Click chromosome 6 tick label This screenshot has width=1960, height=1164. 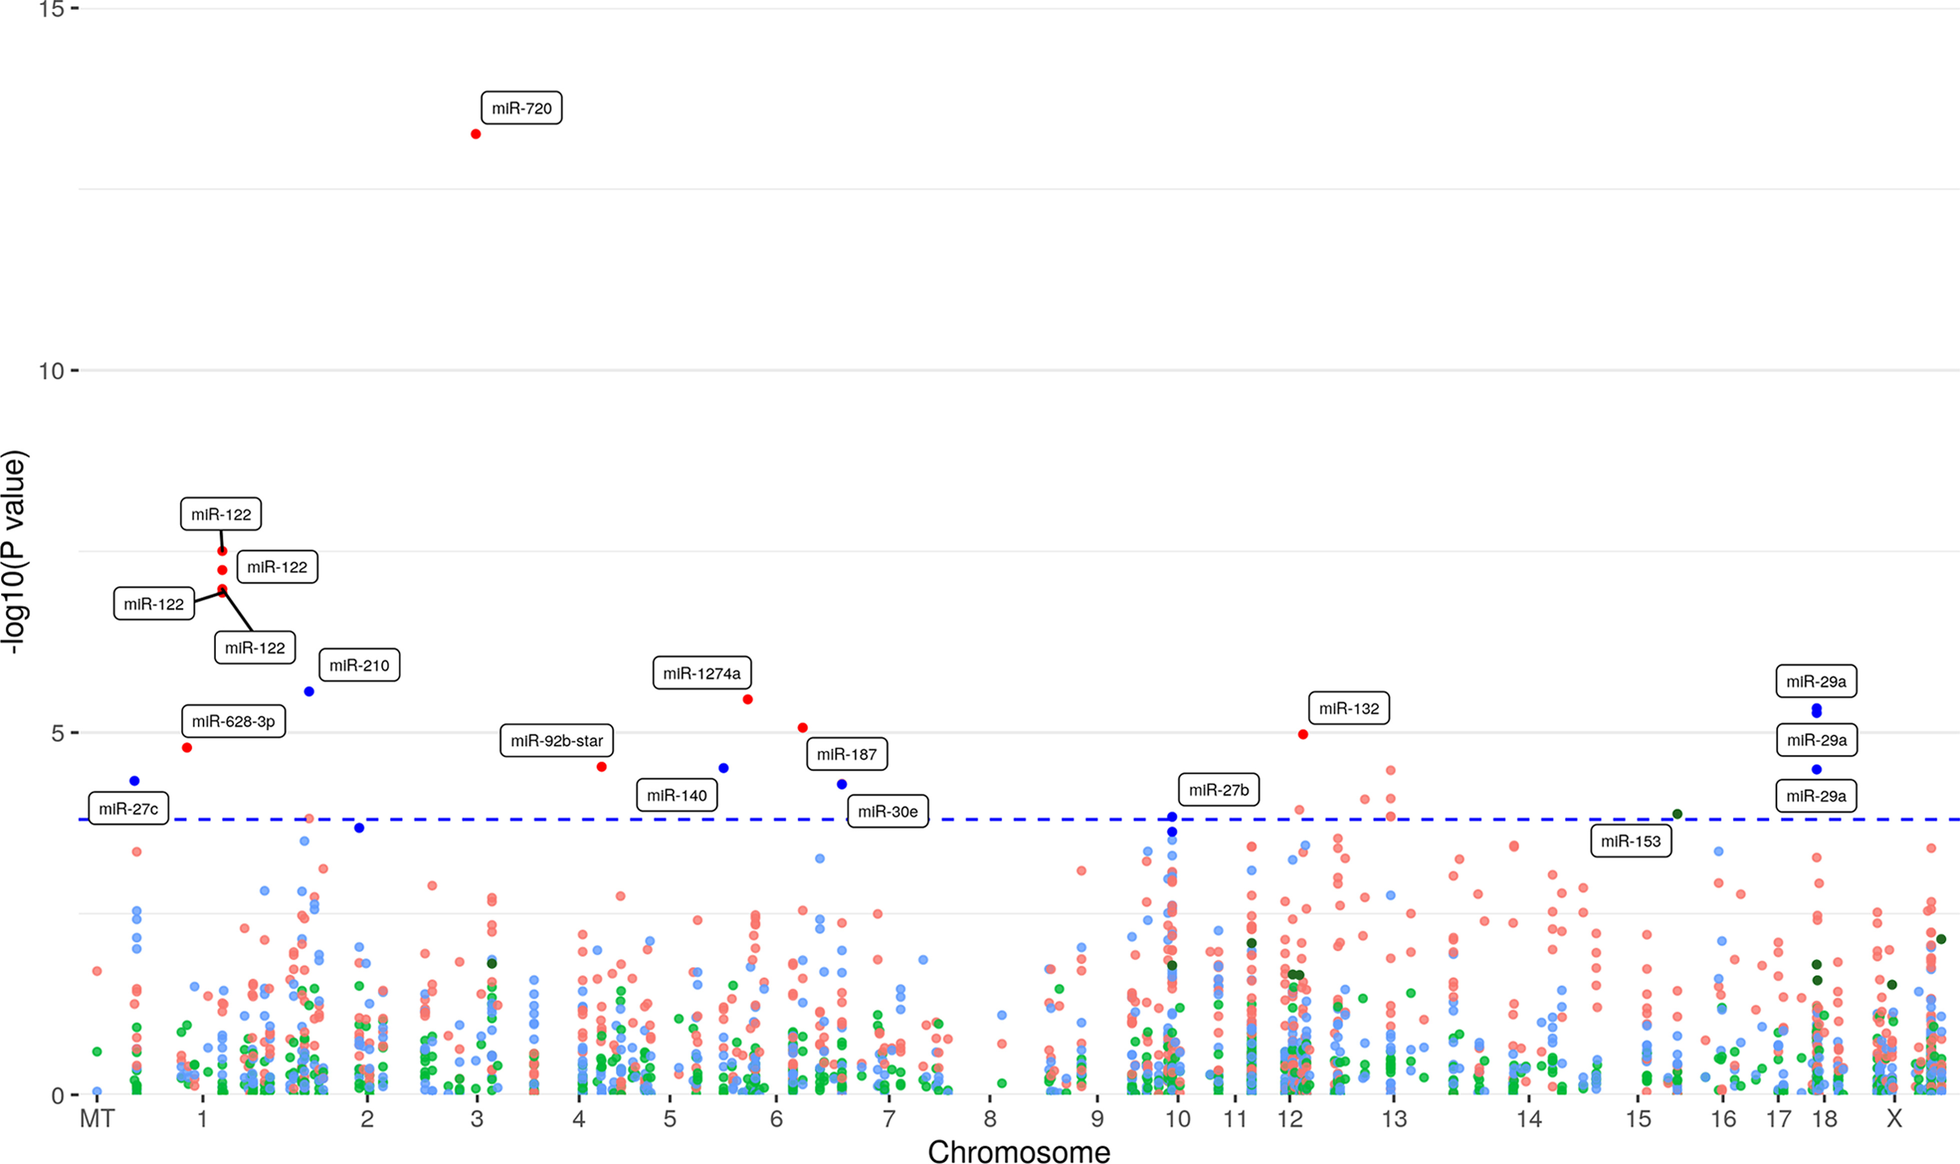[776, 1119]
